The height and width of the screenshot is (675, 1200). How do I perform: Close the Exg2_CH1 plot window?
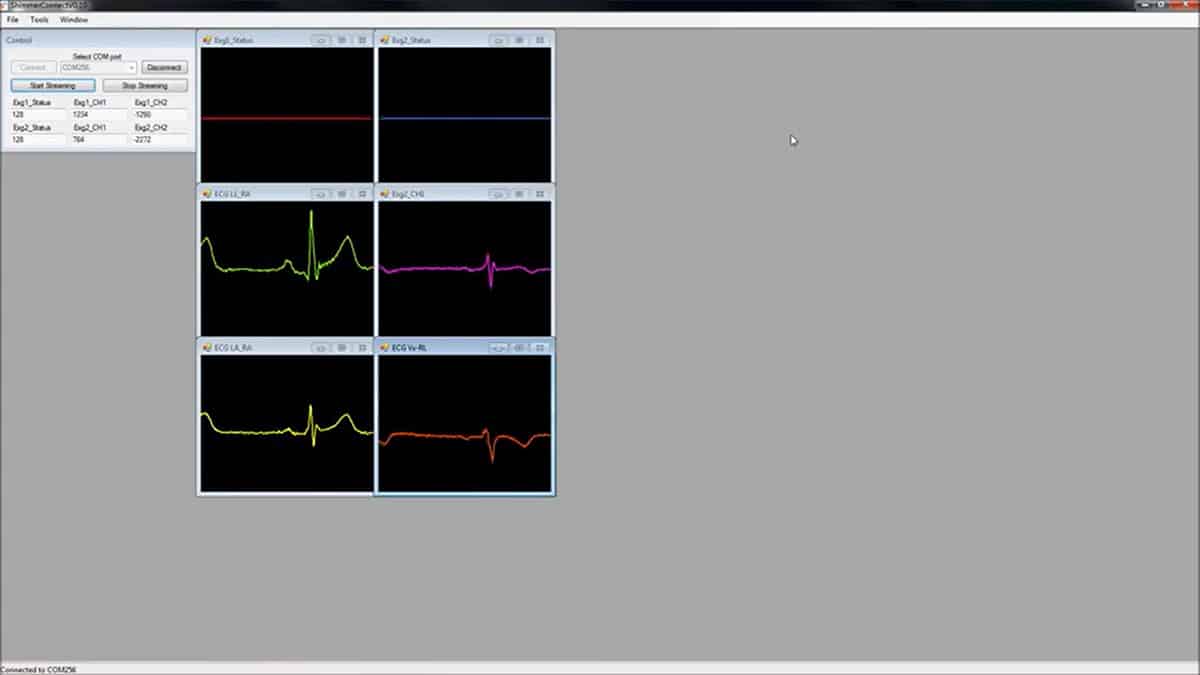coord(540,194)
